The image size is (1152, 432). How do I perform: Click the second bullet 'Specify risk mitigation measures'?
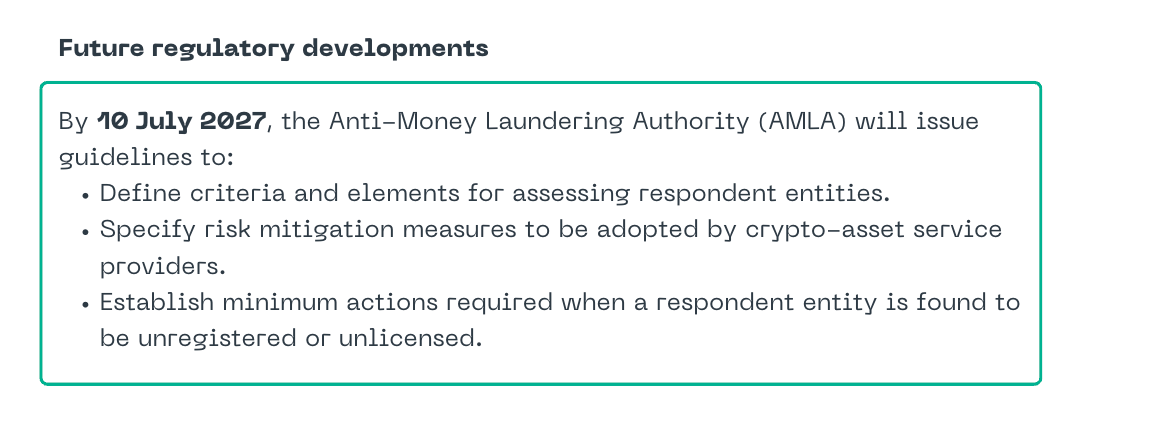(x=309, y=230)
